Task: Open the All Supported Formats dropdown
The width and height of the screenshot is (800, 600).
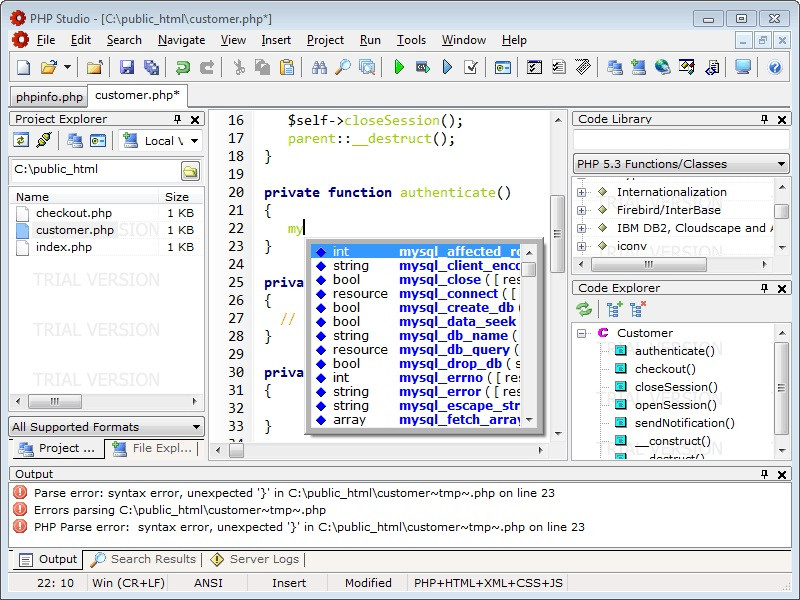Action: click(x=107, y=427)
